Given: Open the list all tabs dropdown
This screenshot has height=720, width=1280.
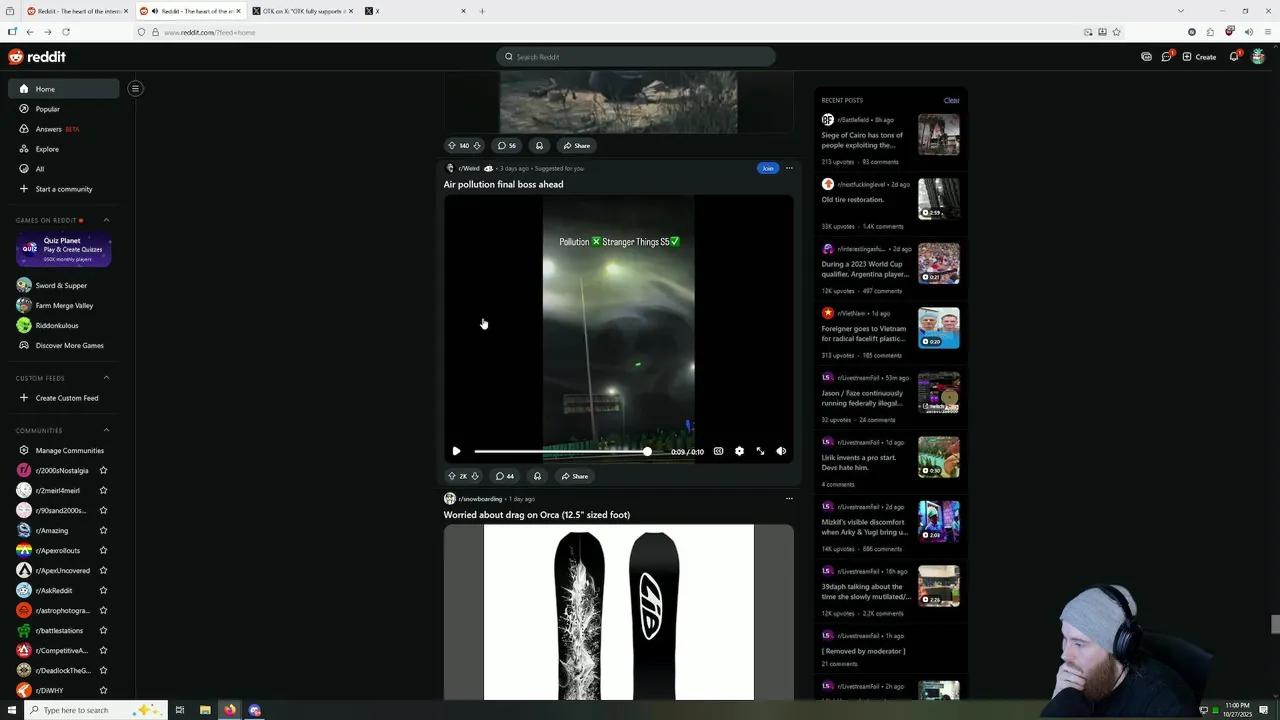Looking at the screenshot, I should (x=1180, y=11).
